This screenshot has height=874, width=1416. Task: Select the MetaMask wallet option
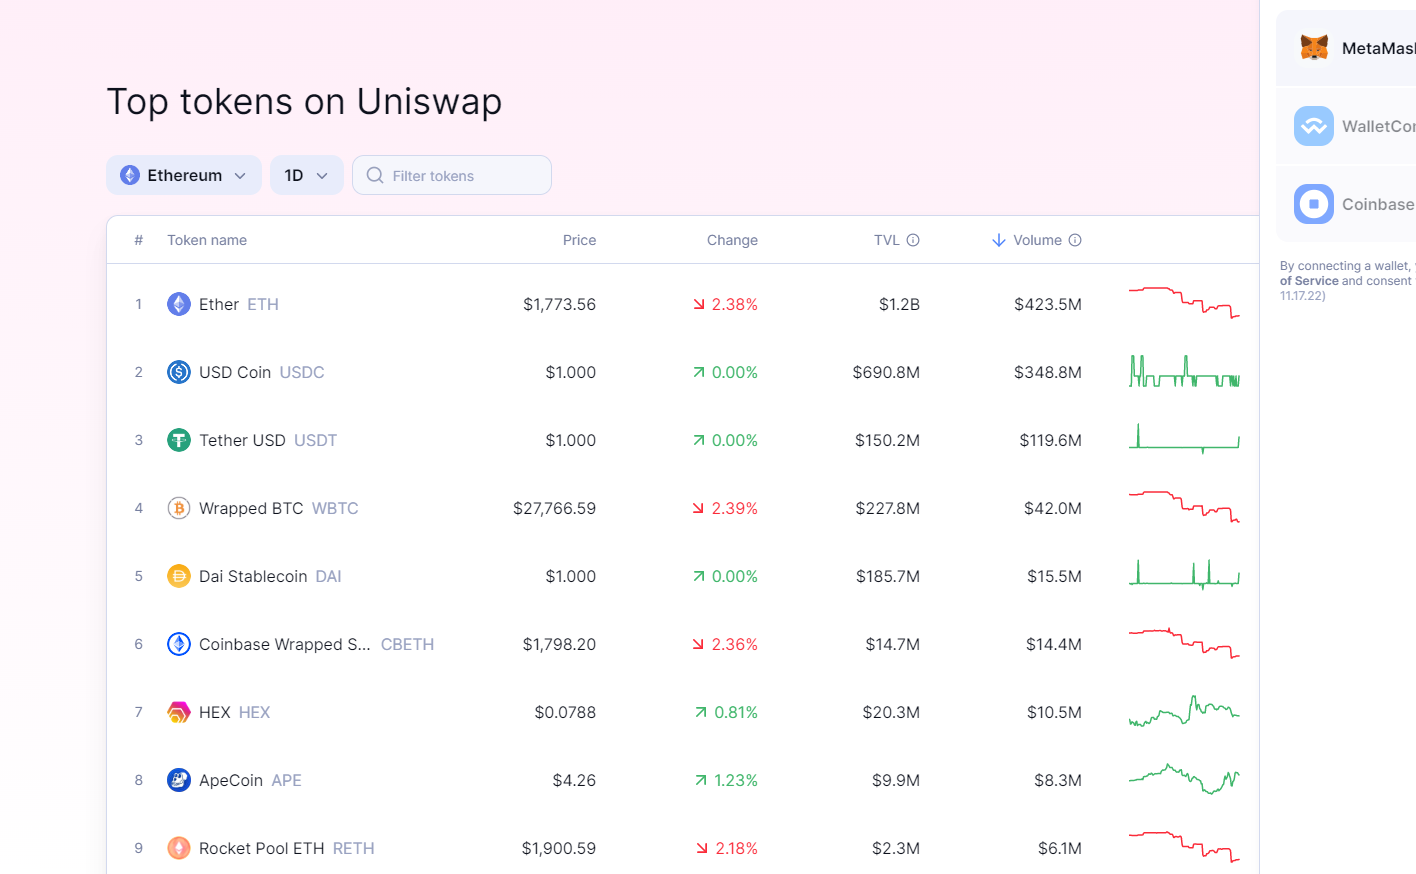pyautogui.click(x=1346, y=48)
